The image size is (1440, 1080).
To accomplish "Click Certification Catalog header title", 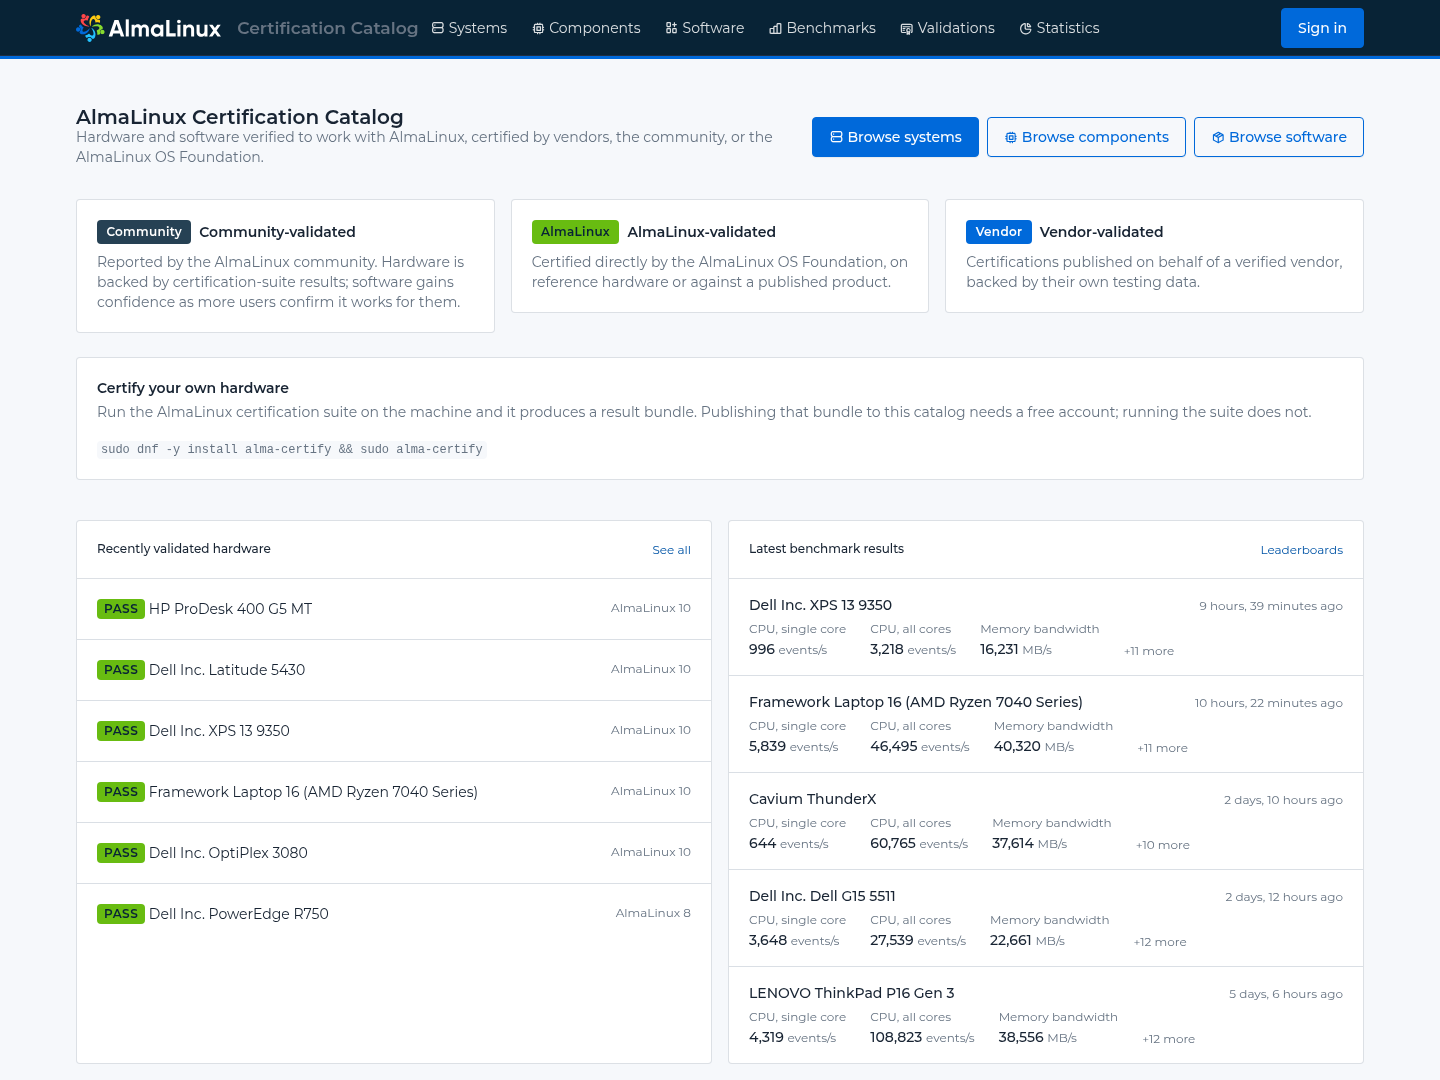I will [328, 28].
